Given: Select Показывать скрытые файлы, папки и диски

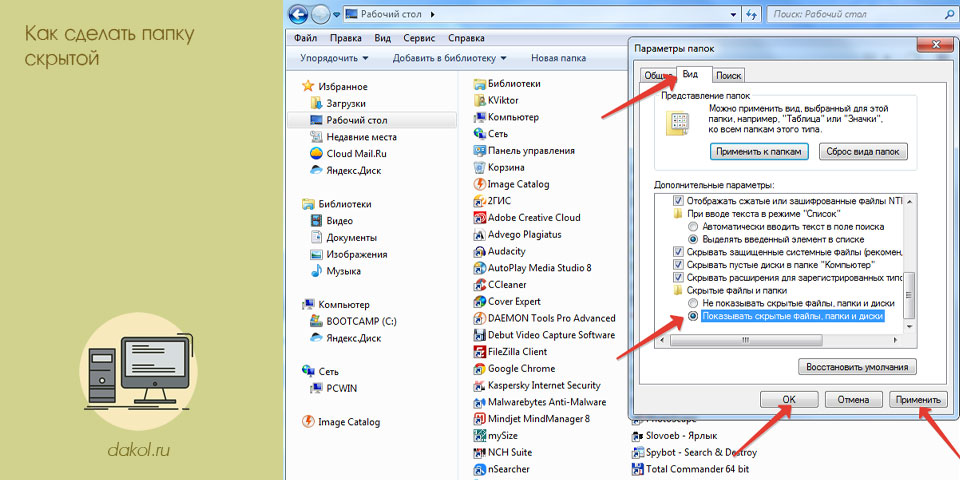Looking at the screenshot, I should [692, 316].
